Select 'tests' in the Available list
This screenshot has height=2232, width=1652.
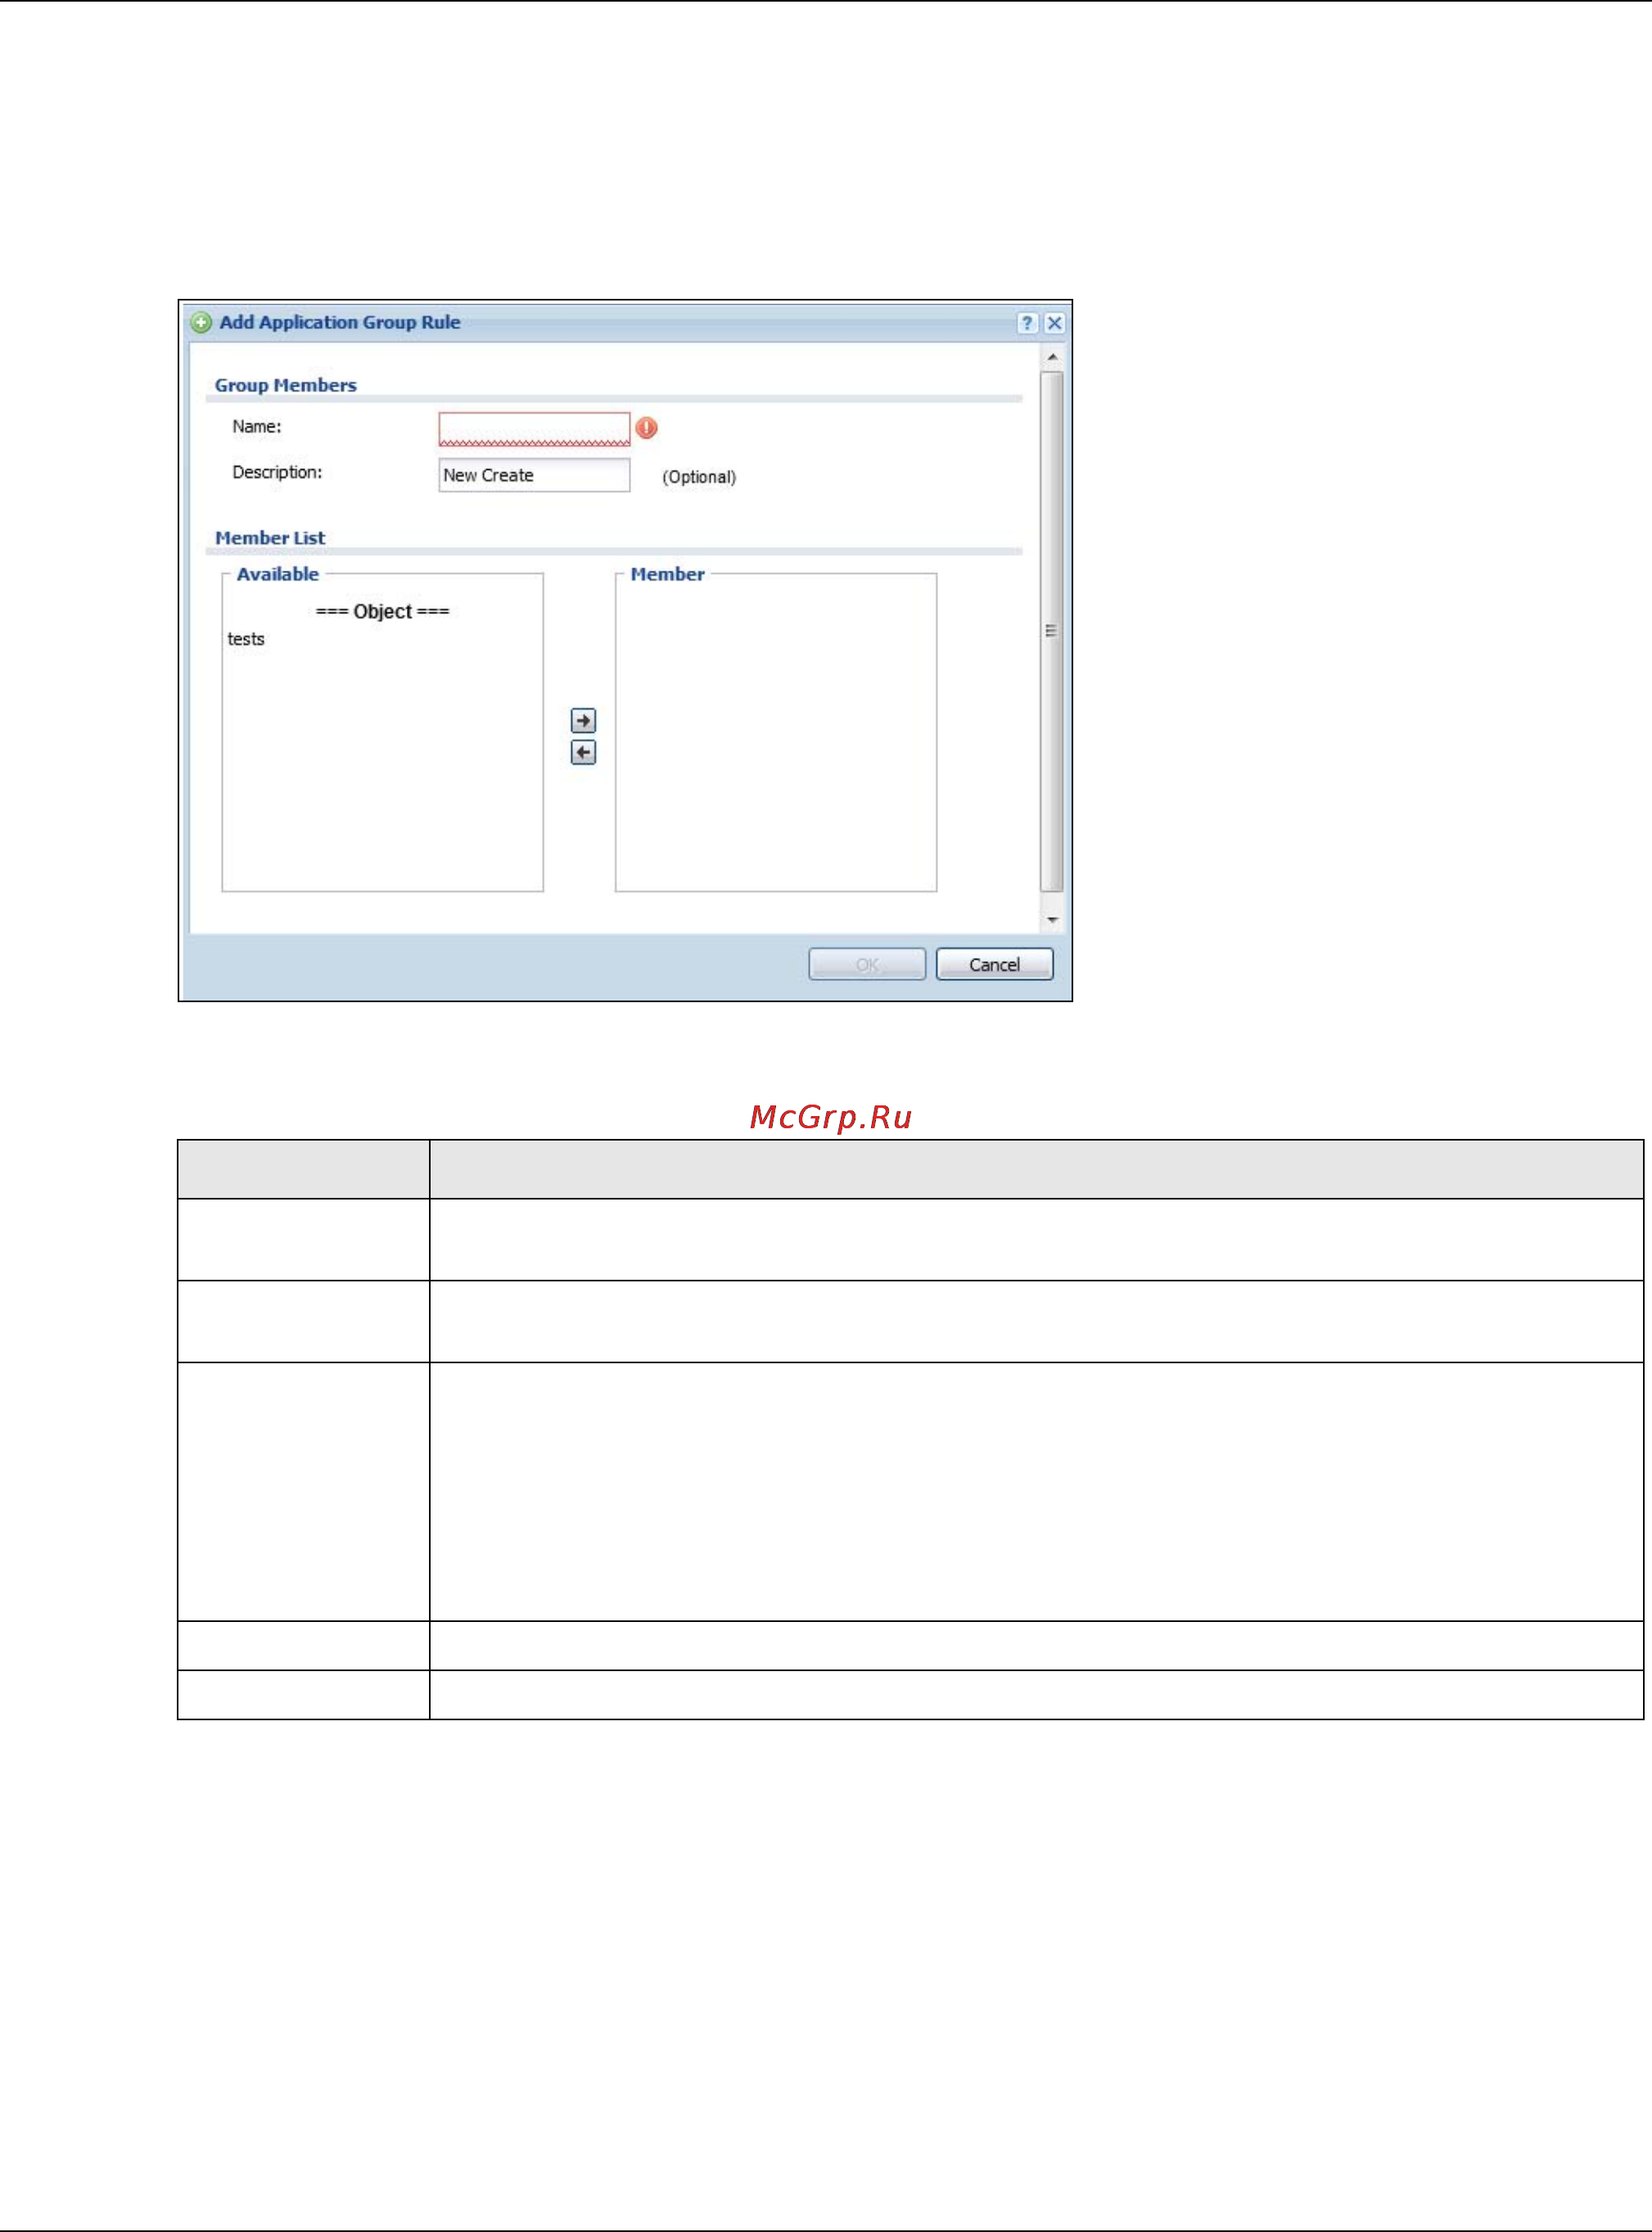[x=246, y=639]
